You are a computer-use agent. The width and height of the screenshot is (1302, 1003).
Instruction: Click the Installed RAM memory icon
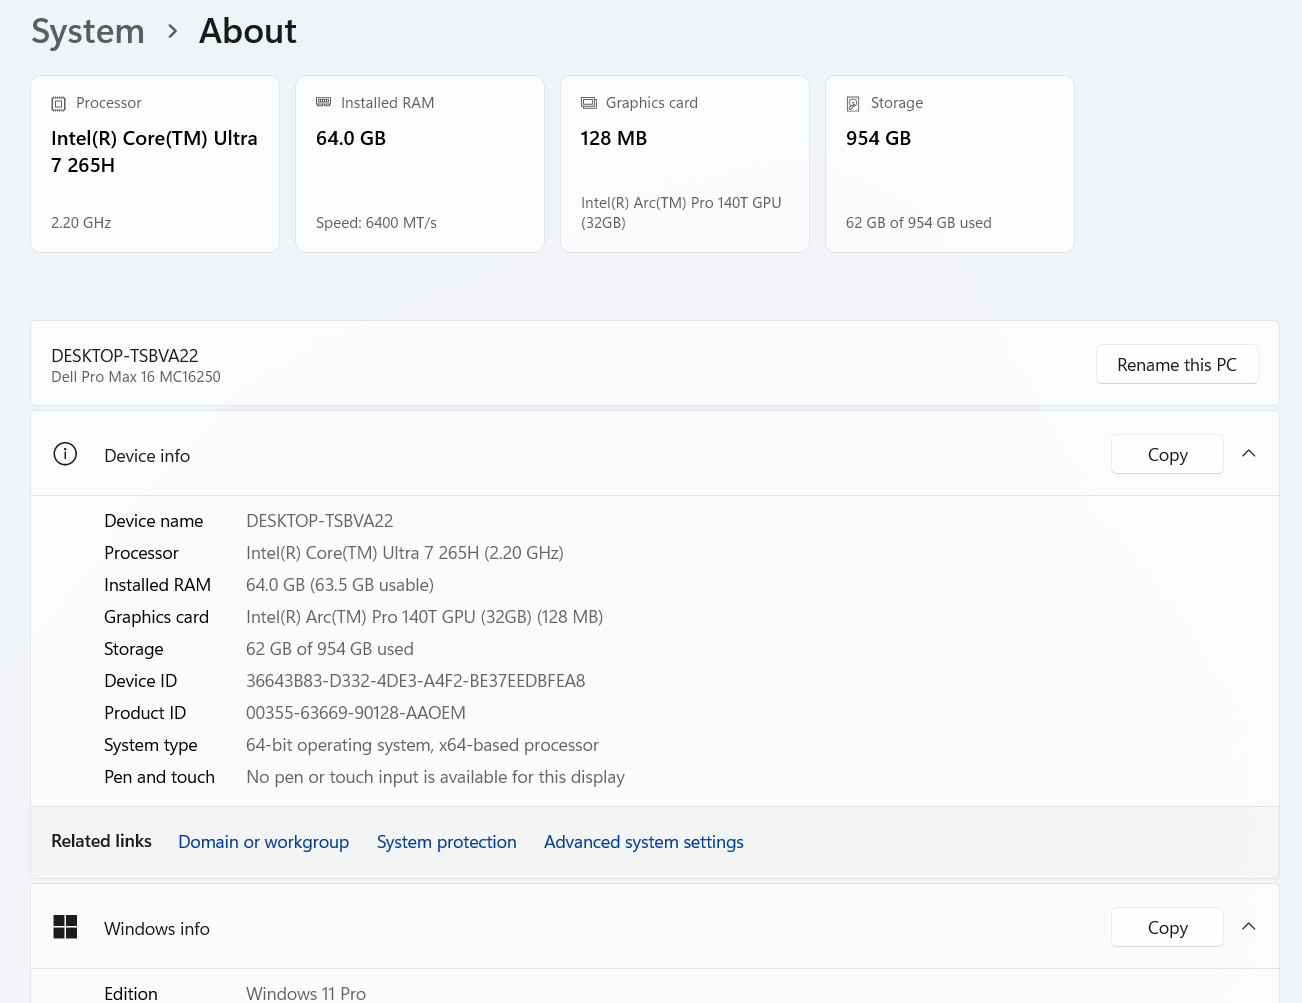(323, 102)
